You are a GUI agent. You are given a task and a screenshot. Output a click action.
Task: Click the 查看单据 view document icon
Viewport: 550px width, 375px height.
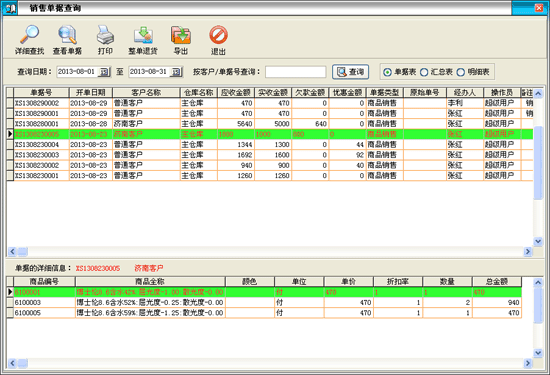click(67, 40)
